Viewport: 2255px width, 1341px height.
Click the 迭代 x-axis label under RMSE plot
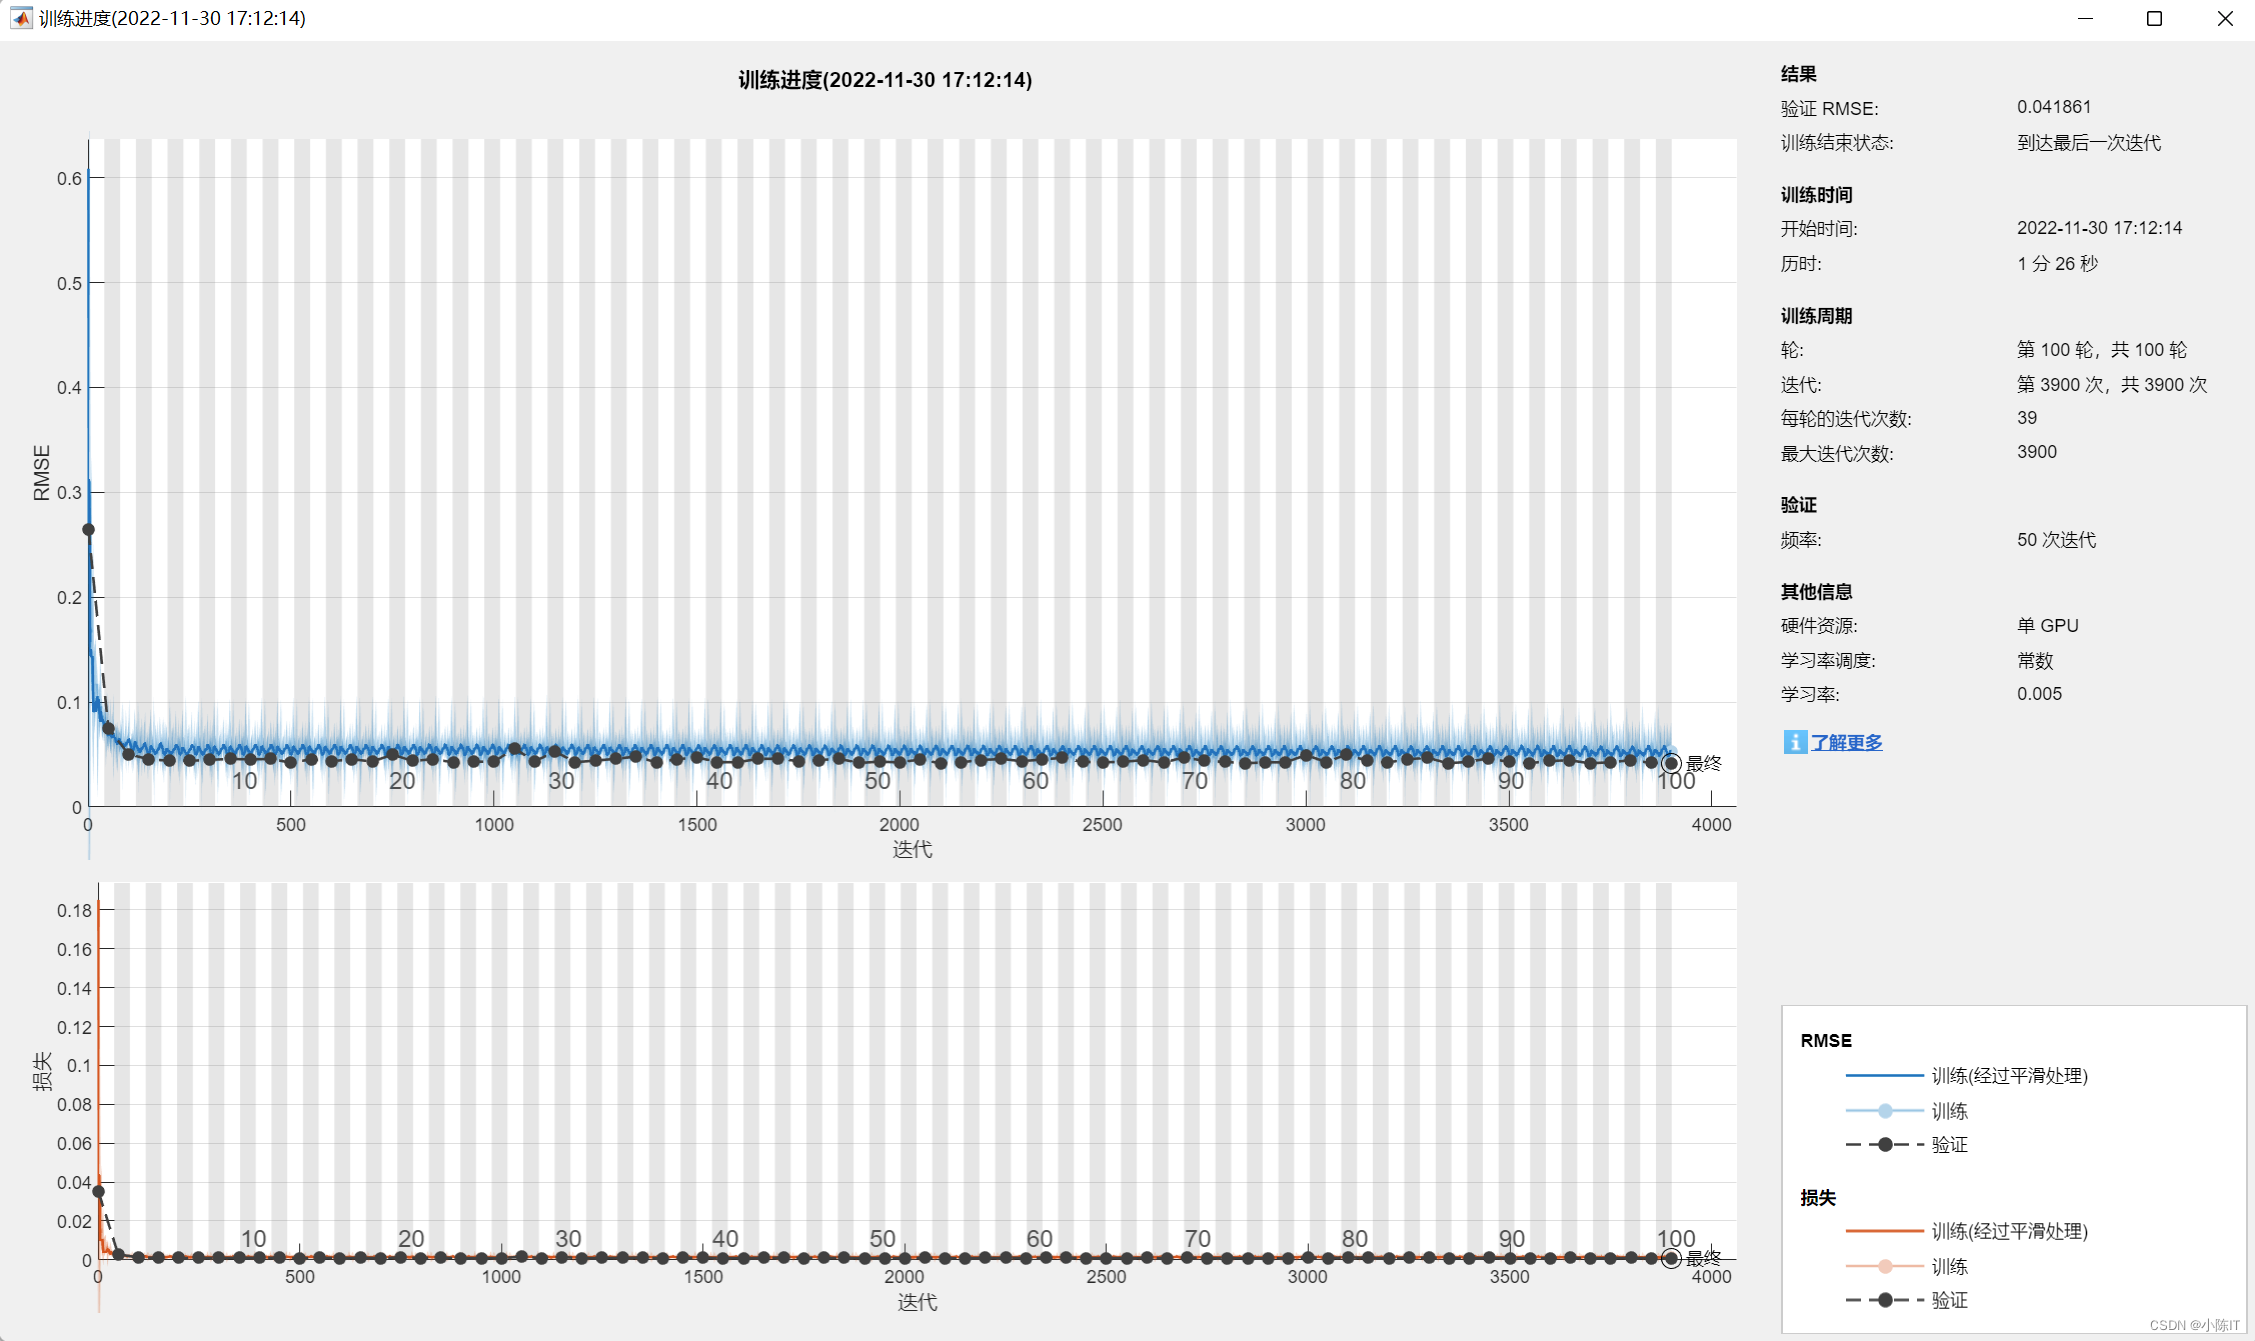(912, 849)
